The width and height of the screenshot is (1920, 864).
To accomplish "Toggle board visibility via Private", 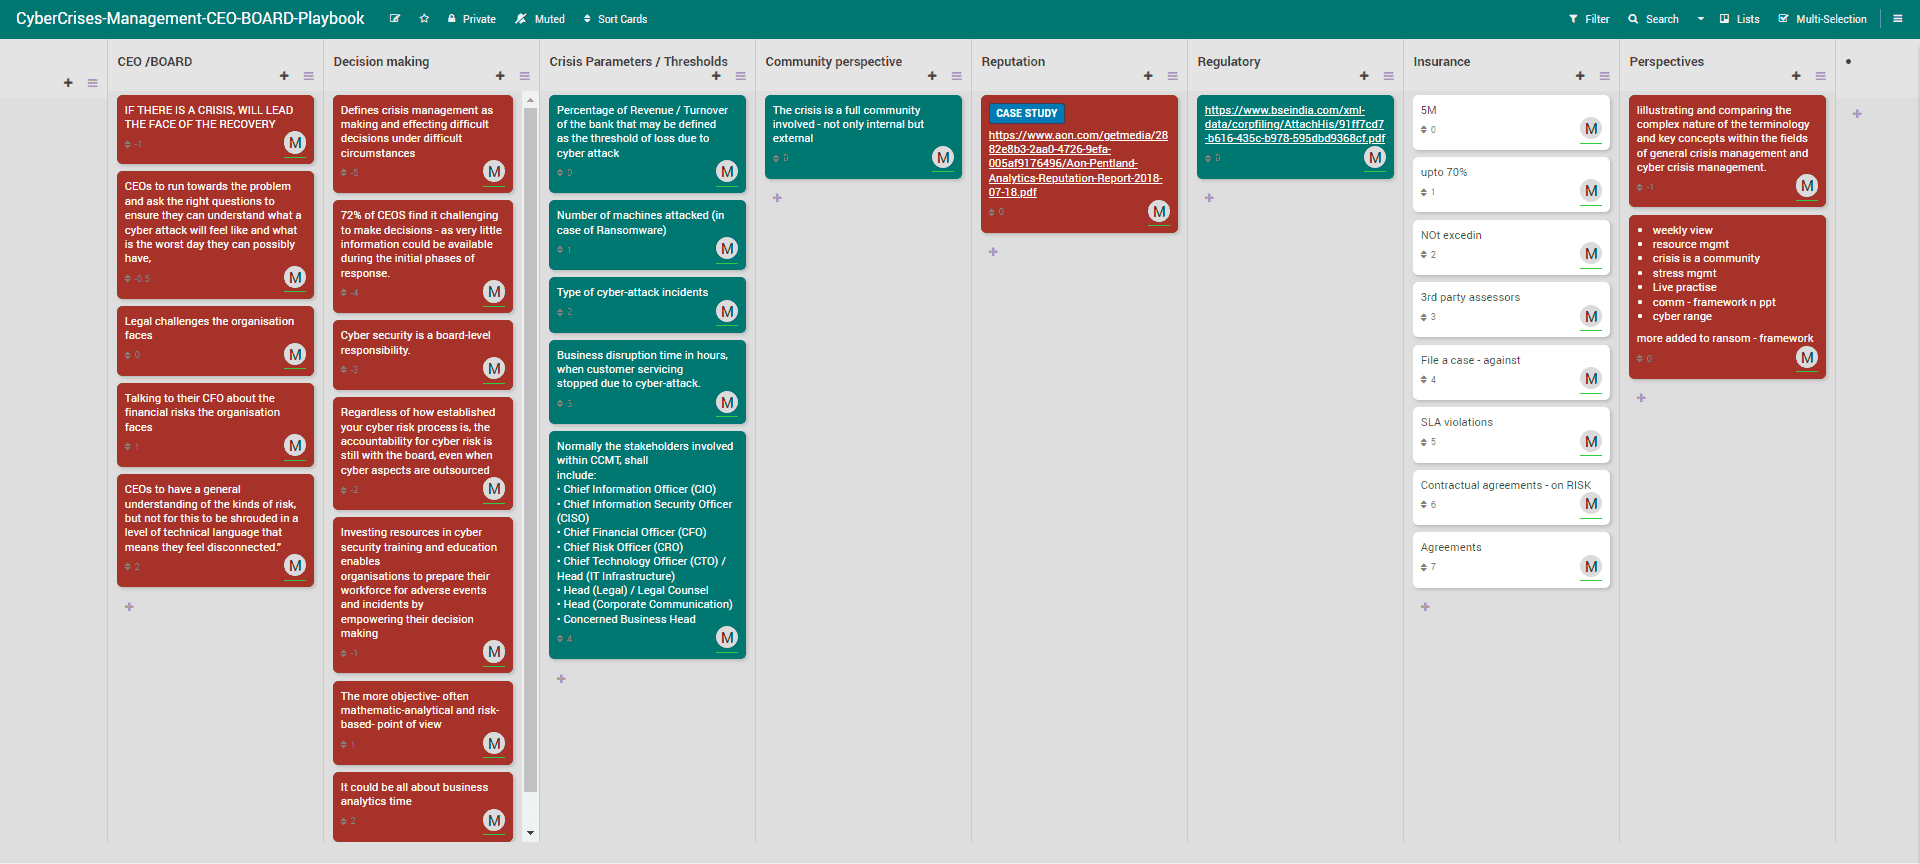I will [x=471, y=19].
